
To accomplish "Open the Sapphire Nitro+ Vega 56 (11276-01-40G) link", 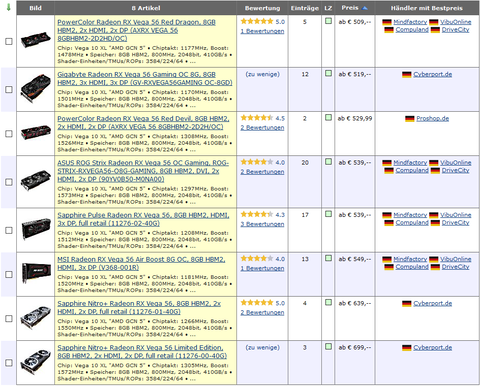I will [139, 308].
